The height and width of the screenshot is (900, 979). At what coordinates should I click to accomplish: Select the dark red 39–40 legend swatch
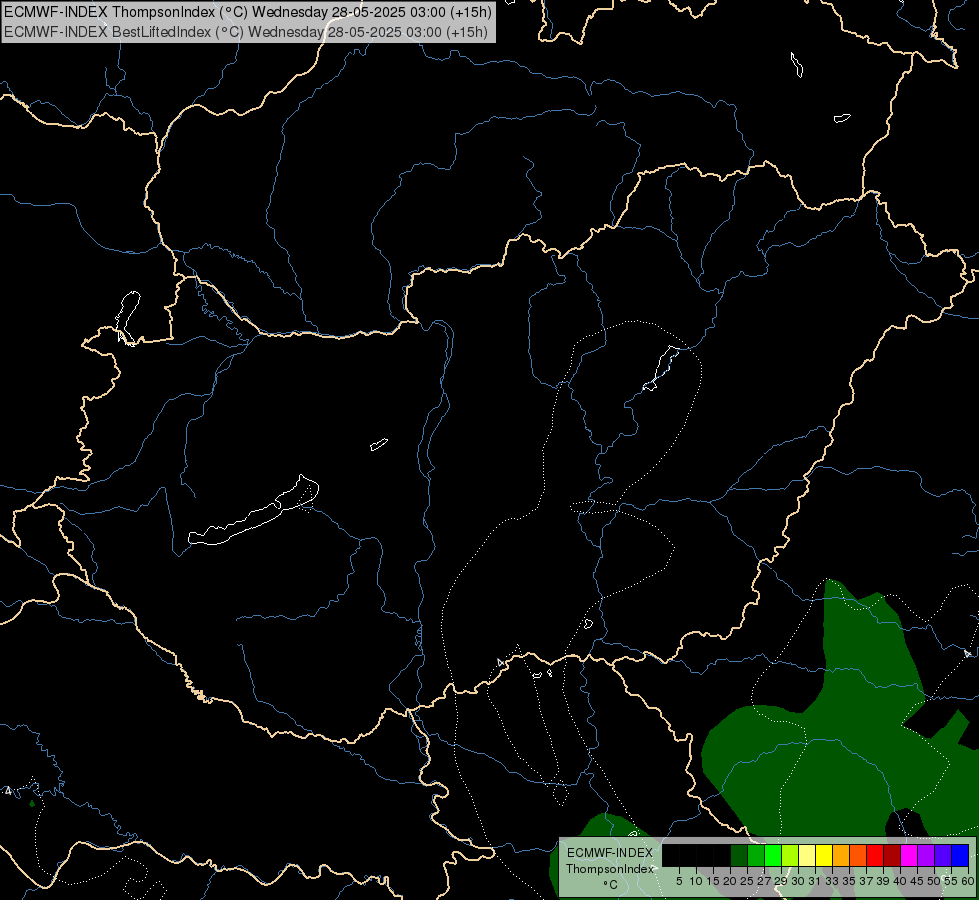tap(892, 855)
